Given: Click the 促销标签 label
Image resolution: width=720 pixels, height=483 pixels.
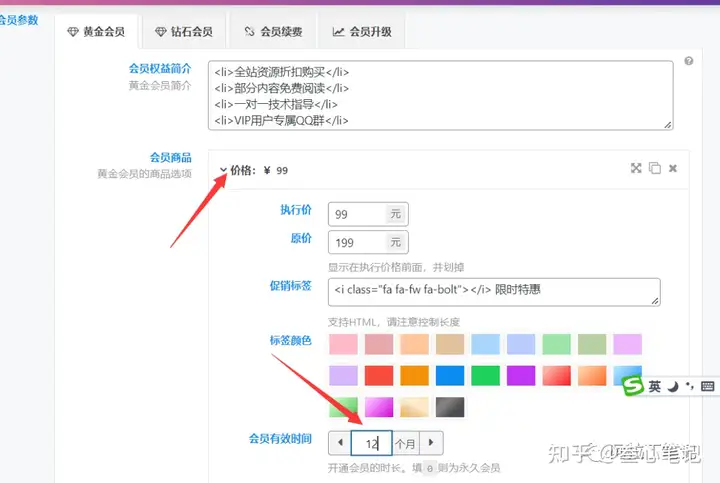Looking at the screenshot, I should point(291,286).
